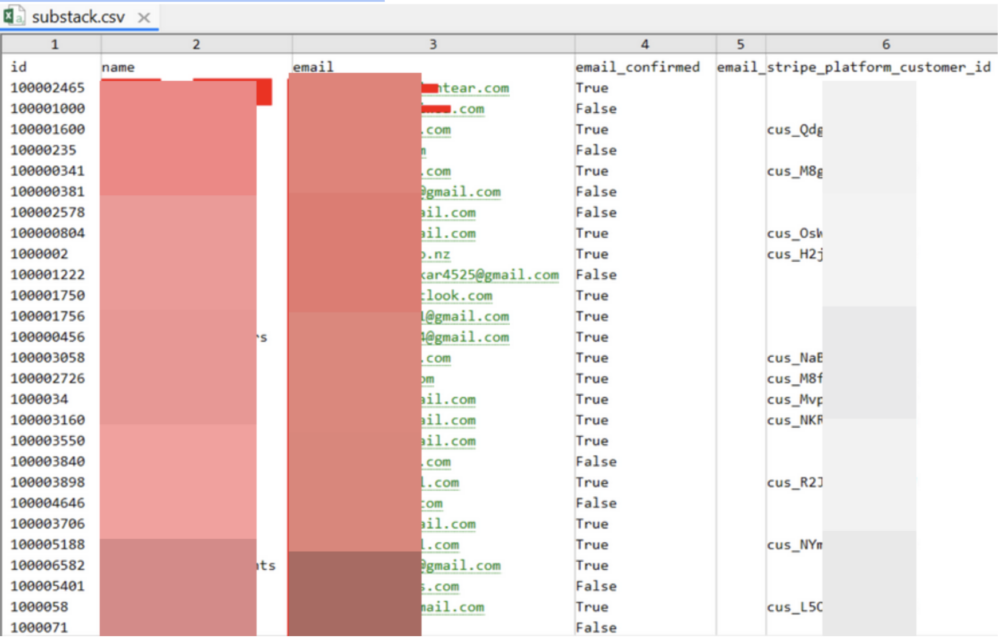The image size is (1000, 639).
Task: Click the 'name' header cell
Action: coord(118,67)
